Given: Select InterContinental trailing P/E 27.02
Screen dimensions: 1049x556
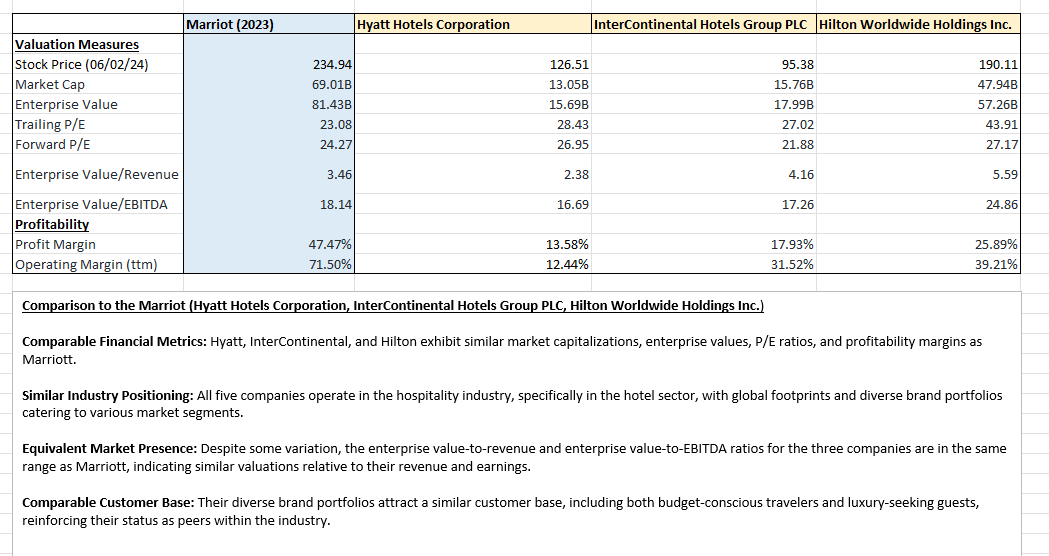Looking at the screenshot, I should click(x=704, y=124).
